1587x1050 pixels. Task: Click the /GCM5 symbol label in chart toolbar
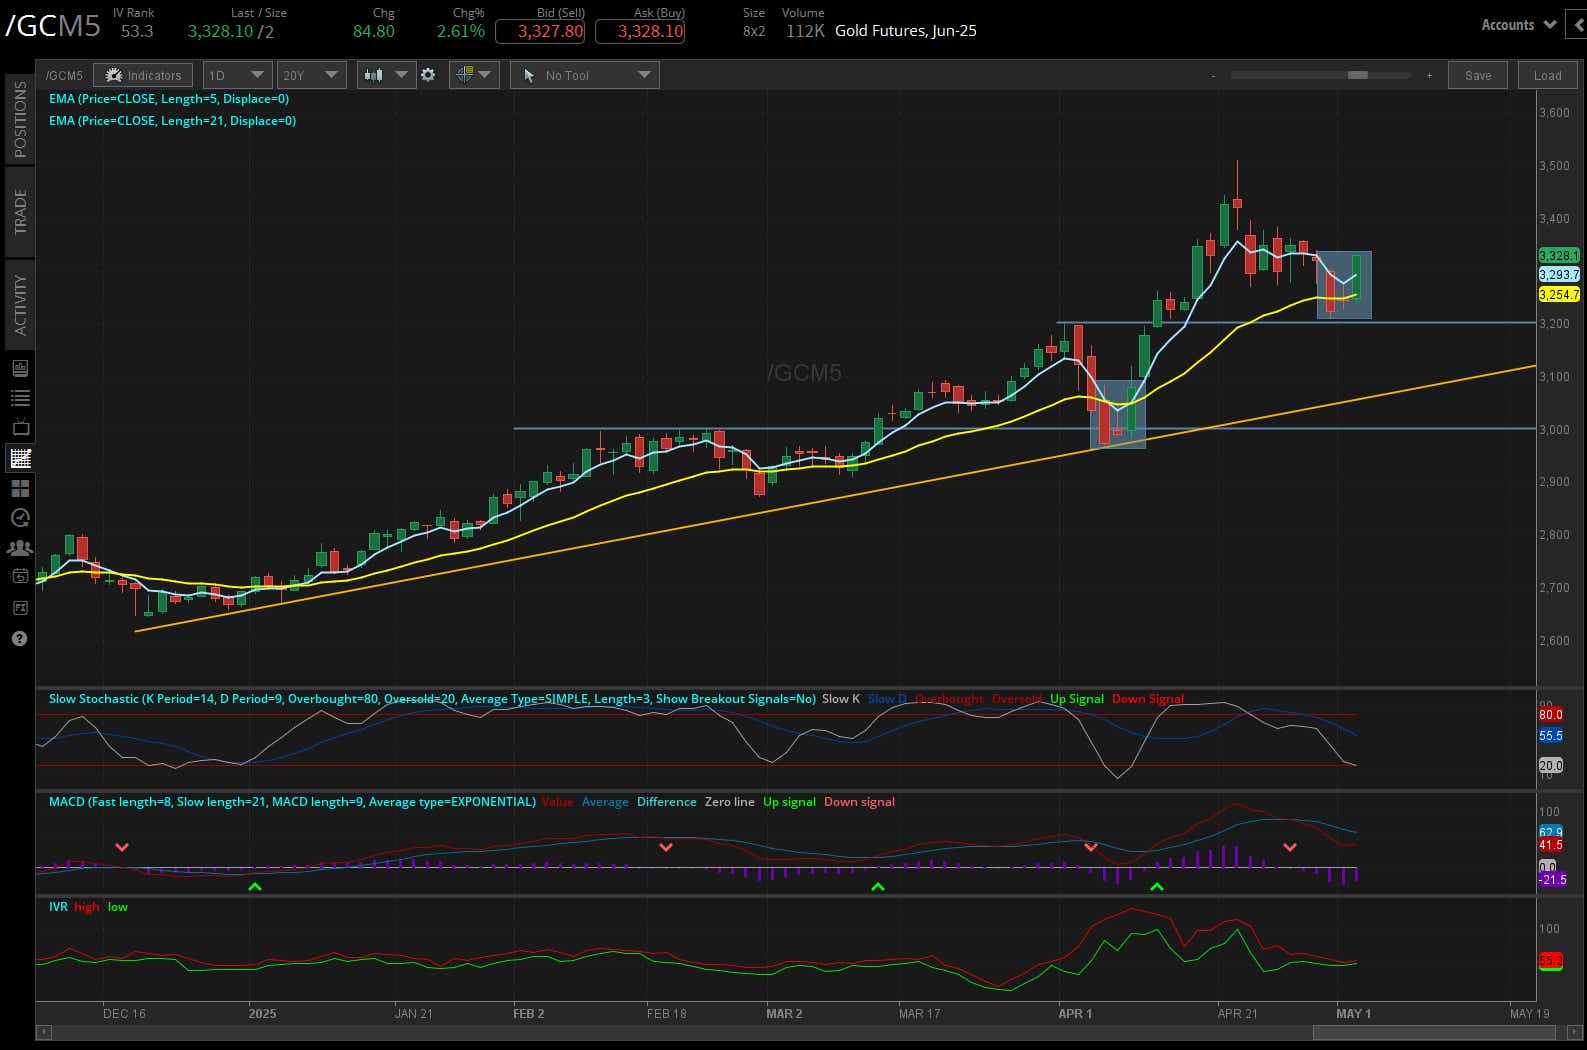click(64, 76)
